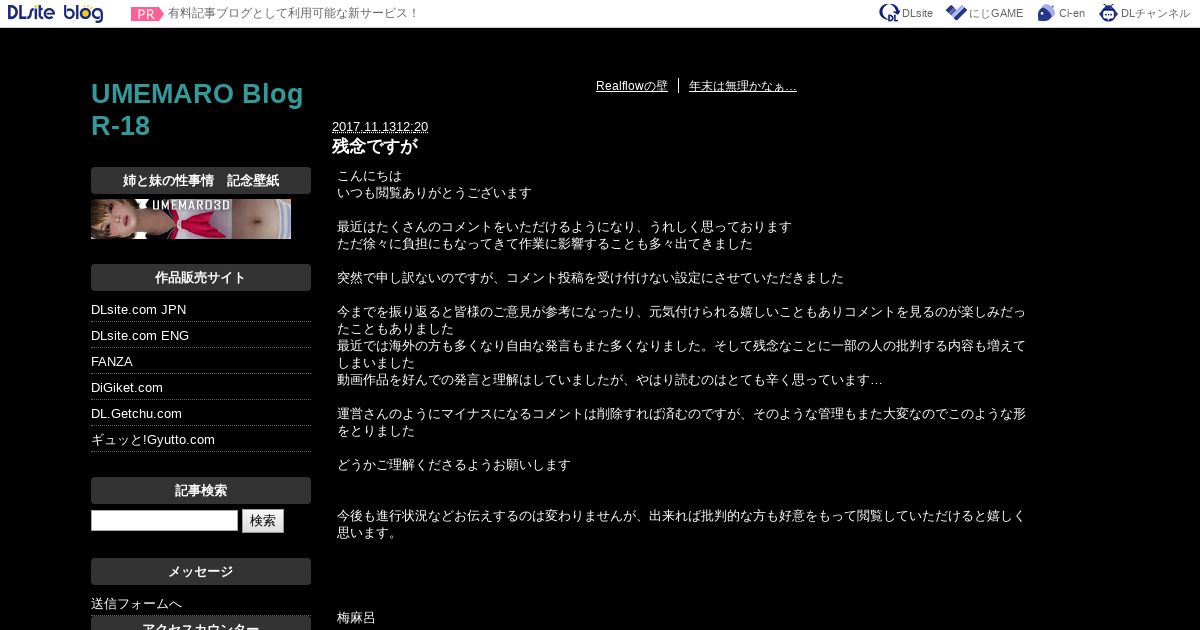Open the DLsite blog logo
Screen dimensions: 1200x630
click(x=55, y=13)
